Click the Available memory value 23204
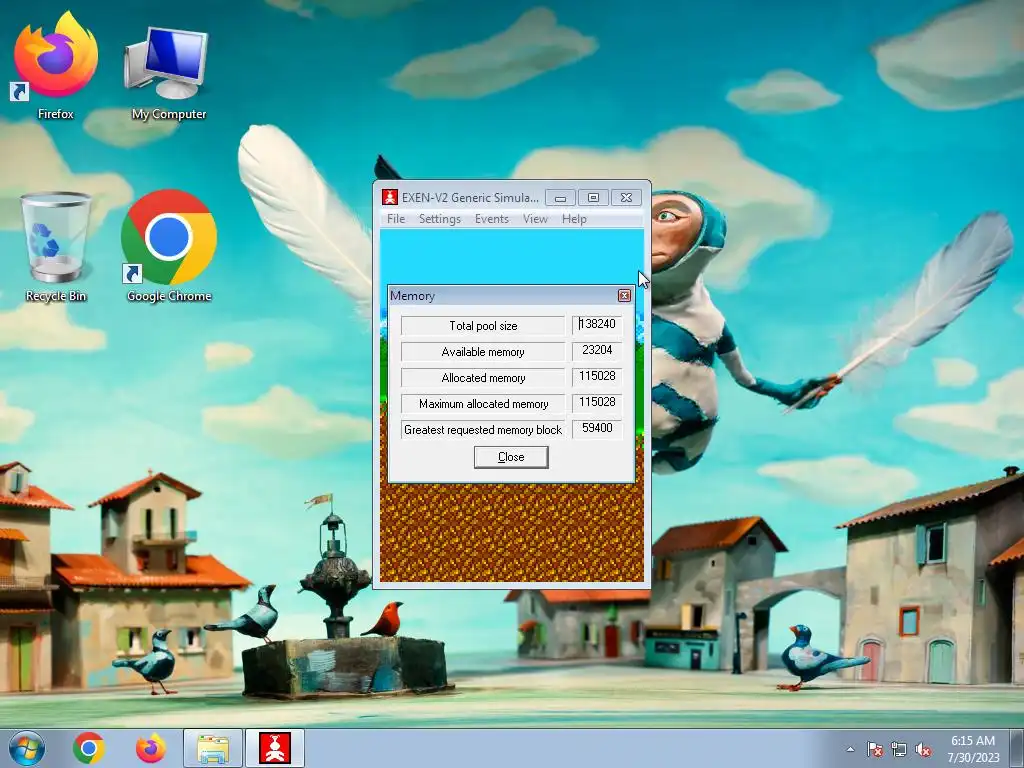 tap(597, 351)
